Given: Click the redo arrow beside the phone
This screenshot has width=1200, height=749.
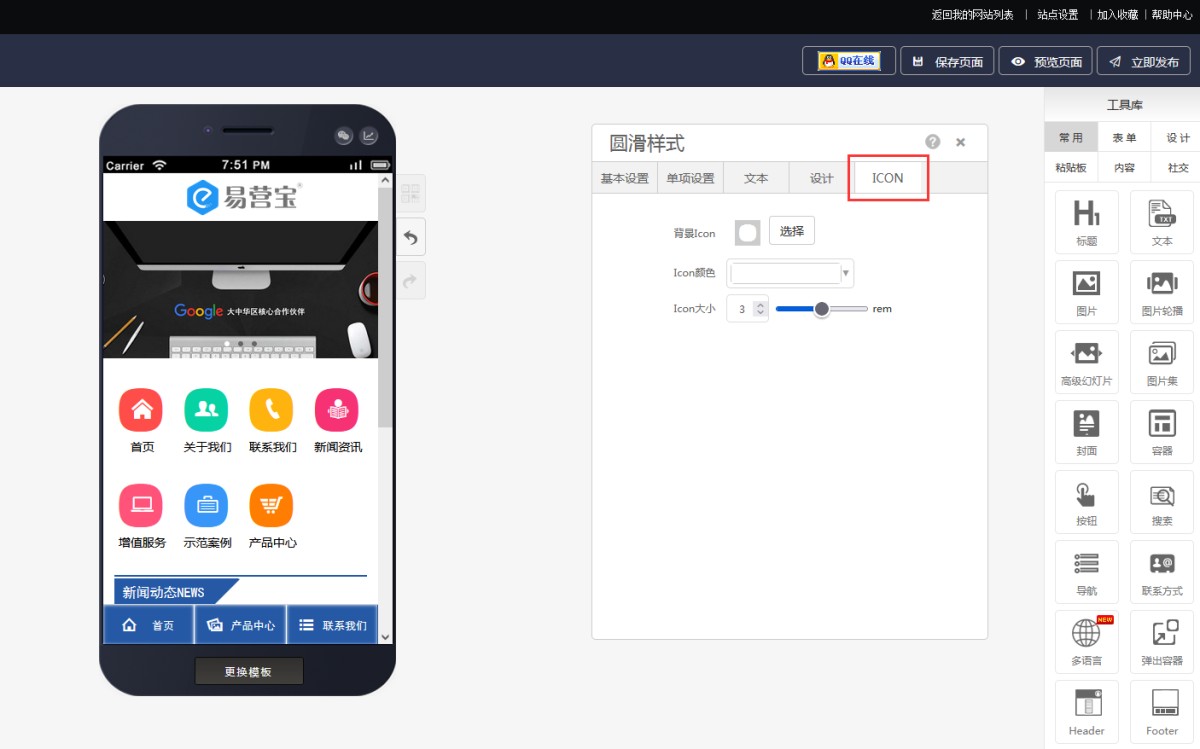Looking at the screenshot, I should [411, 281].
